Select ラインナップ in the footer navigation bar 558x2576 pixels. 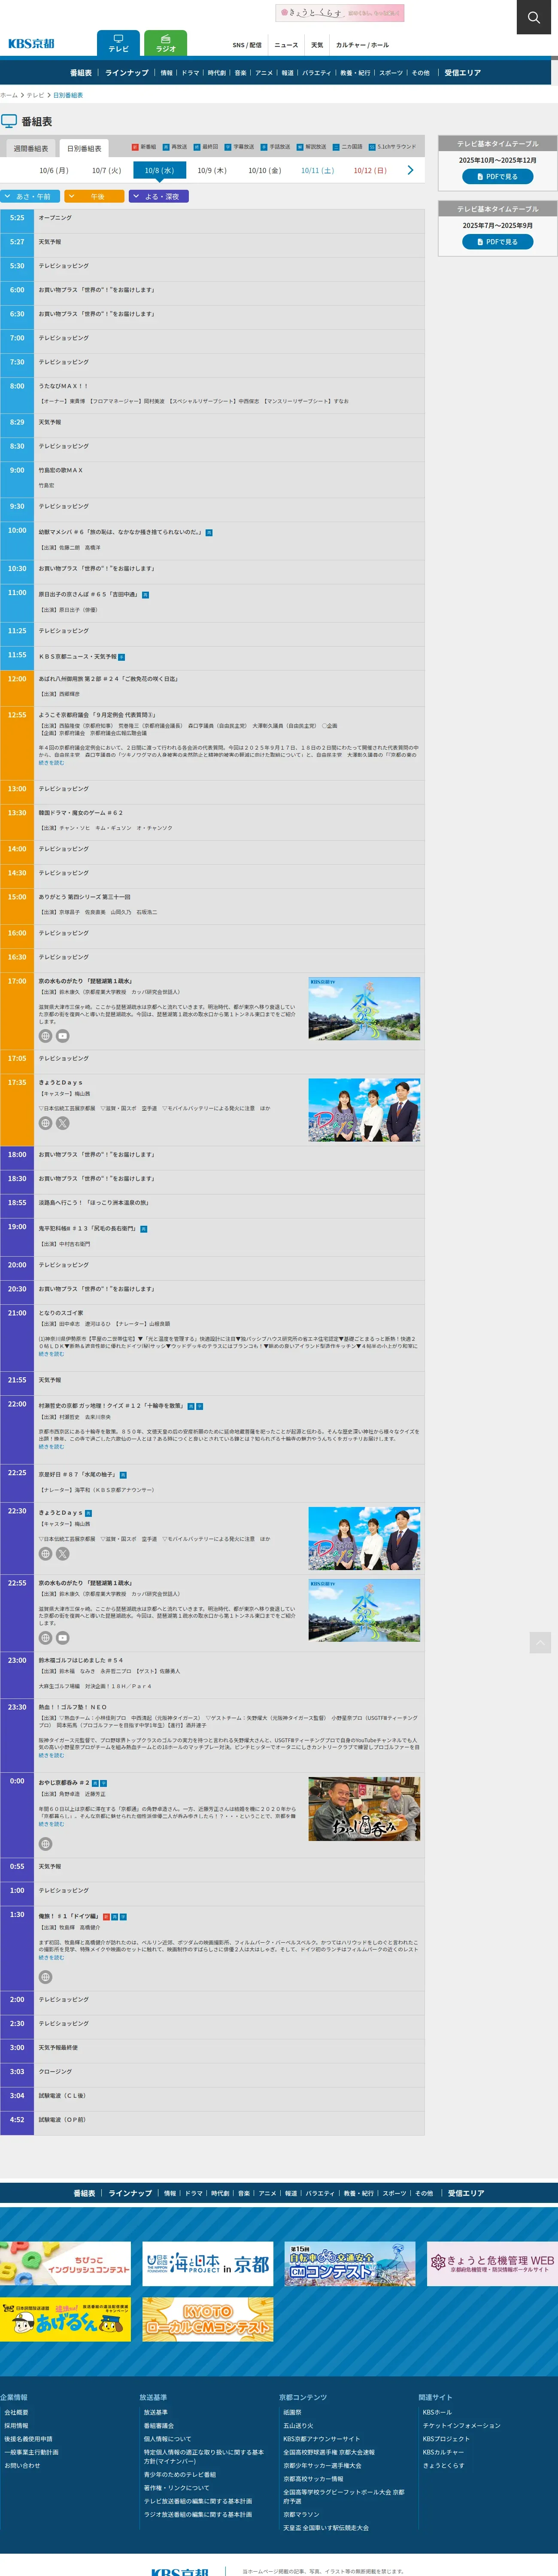click(130, 2193)
